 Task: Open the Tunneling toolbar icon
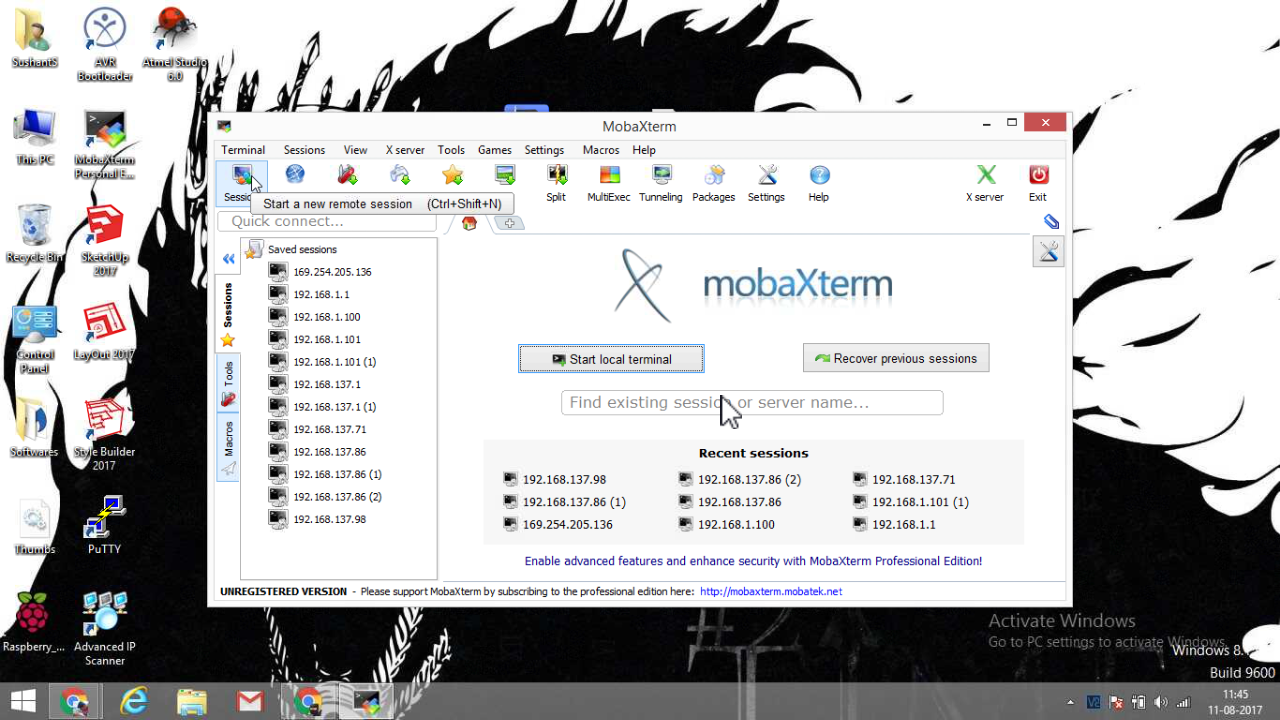click(661, 183)
